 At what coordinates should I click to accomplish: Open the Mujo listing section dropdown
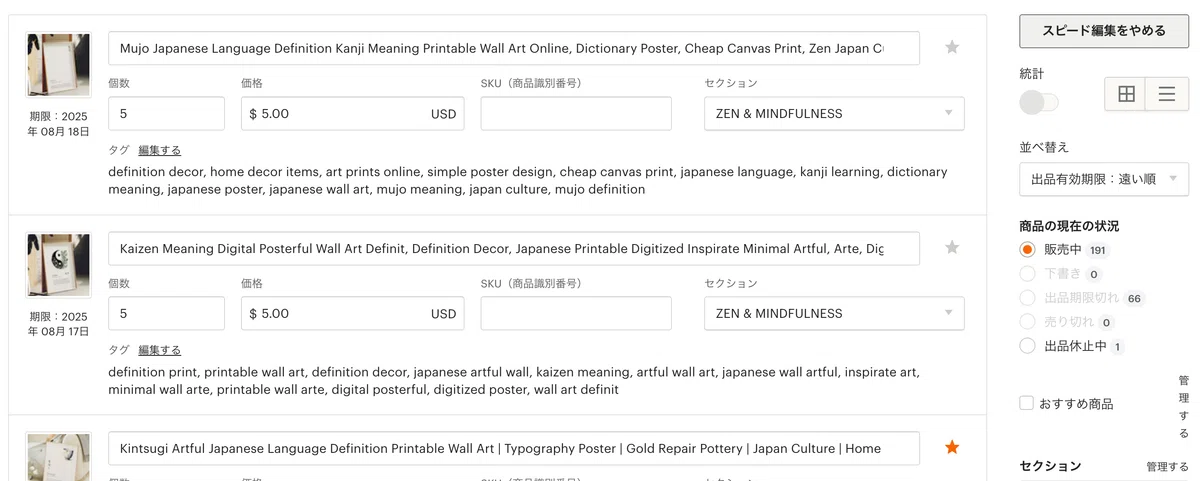pyautogui.click(x=834, y=114)
